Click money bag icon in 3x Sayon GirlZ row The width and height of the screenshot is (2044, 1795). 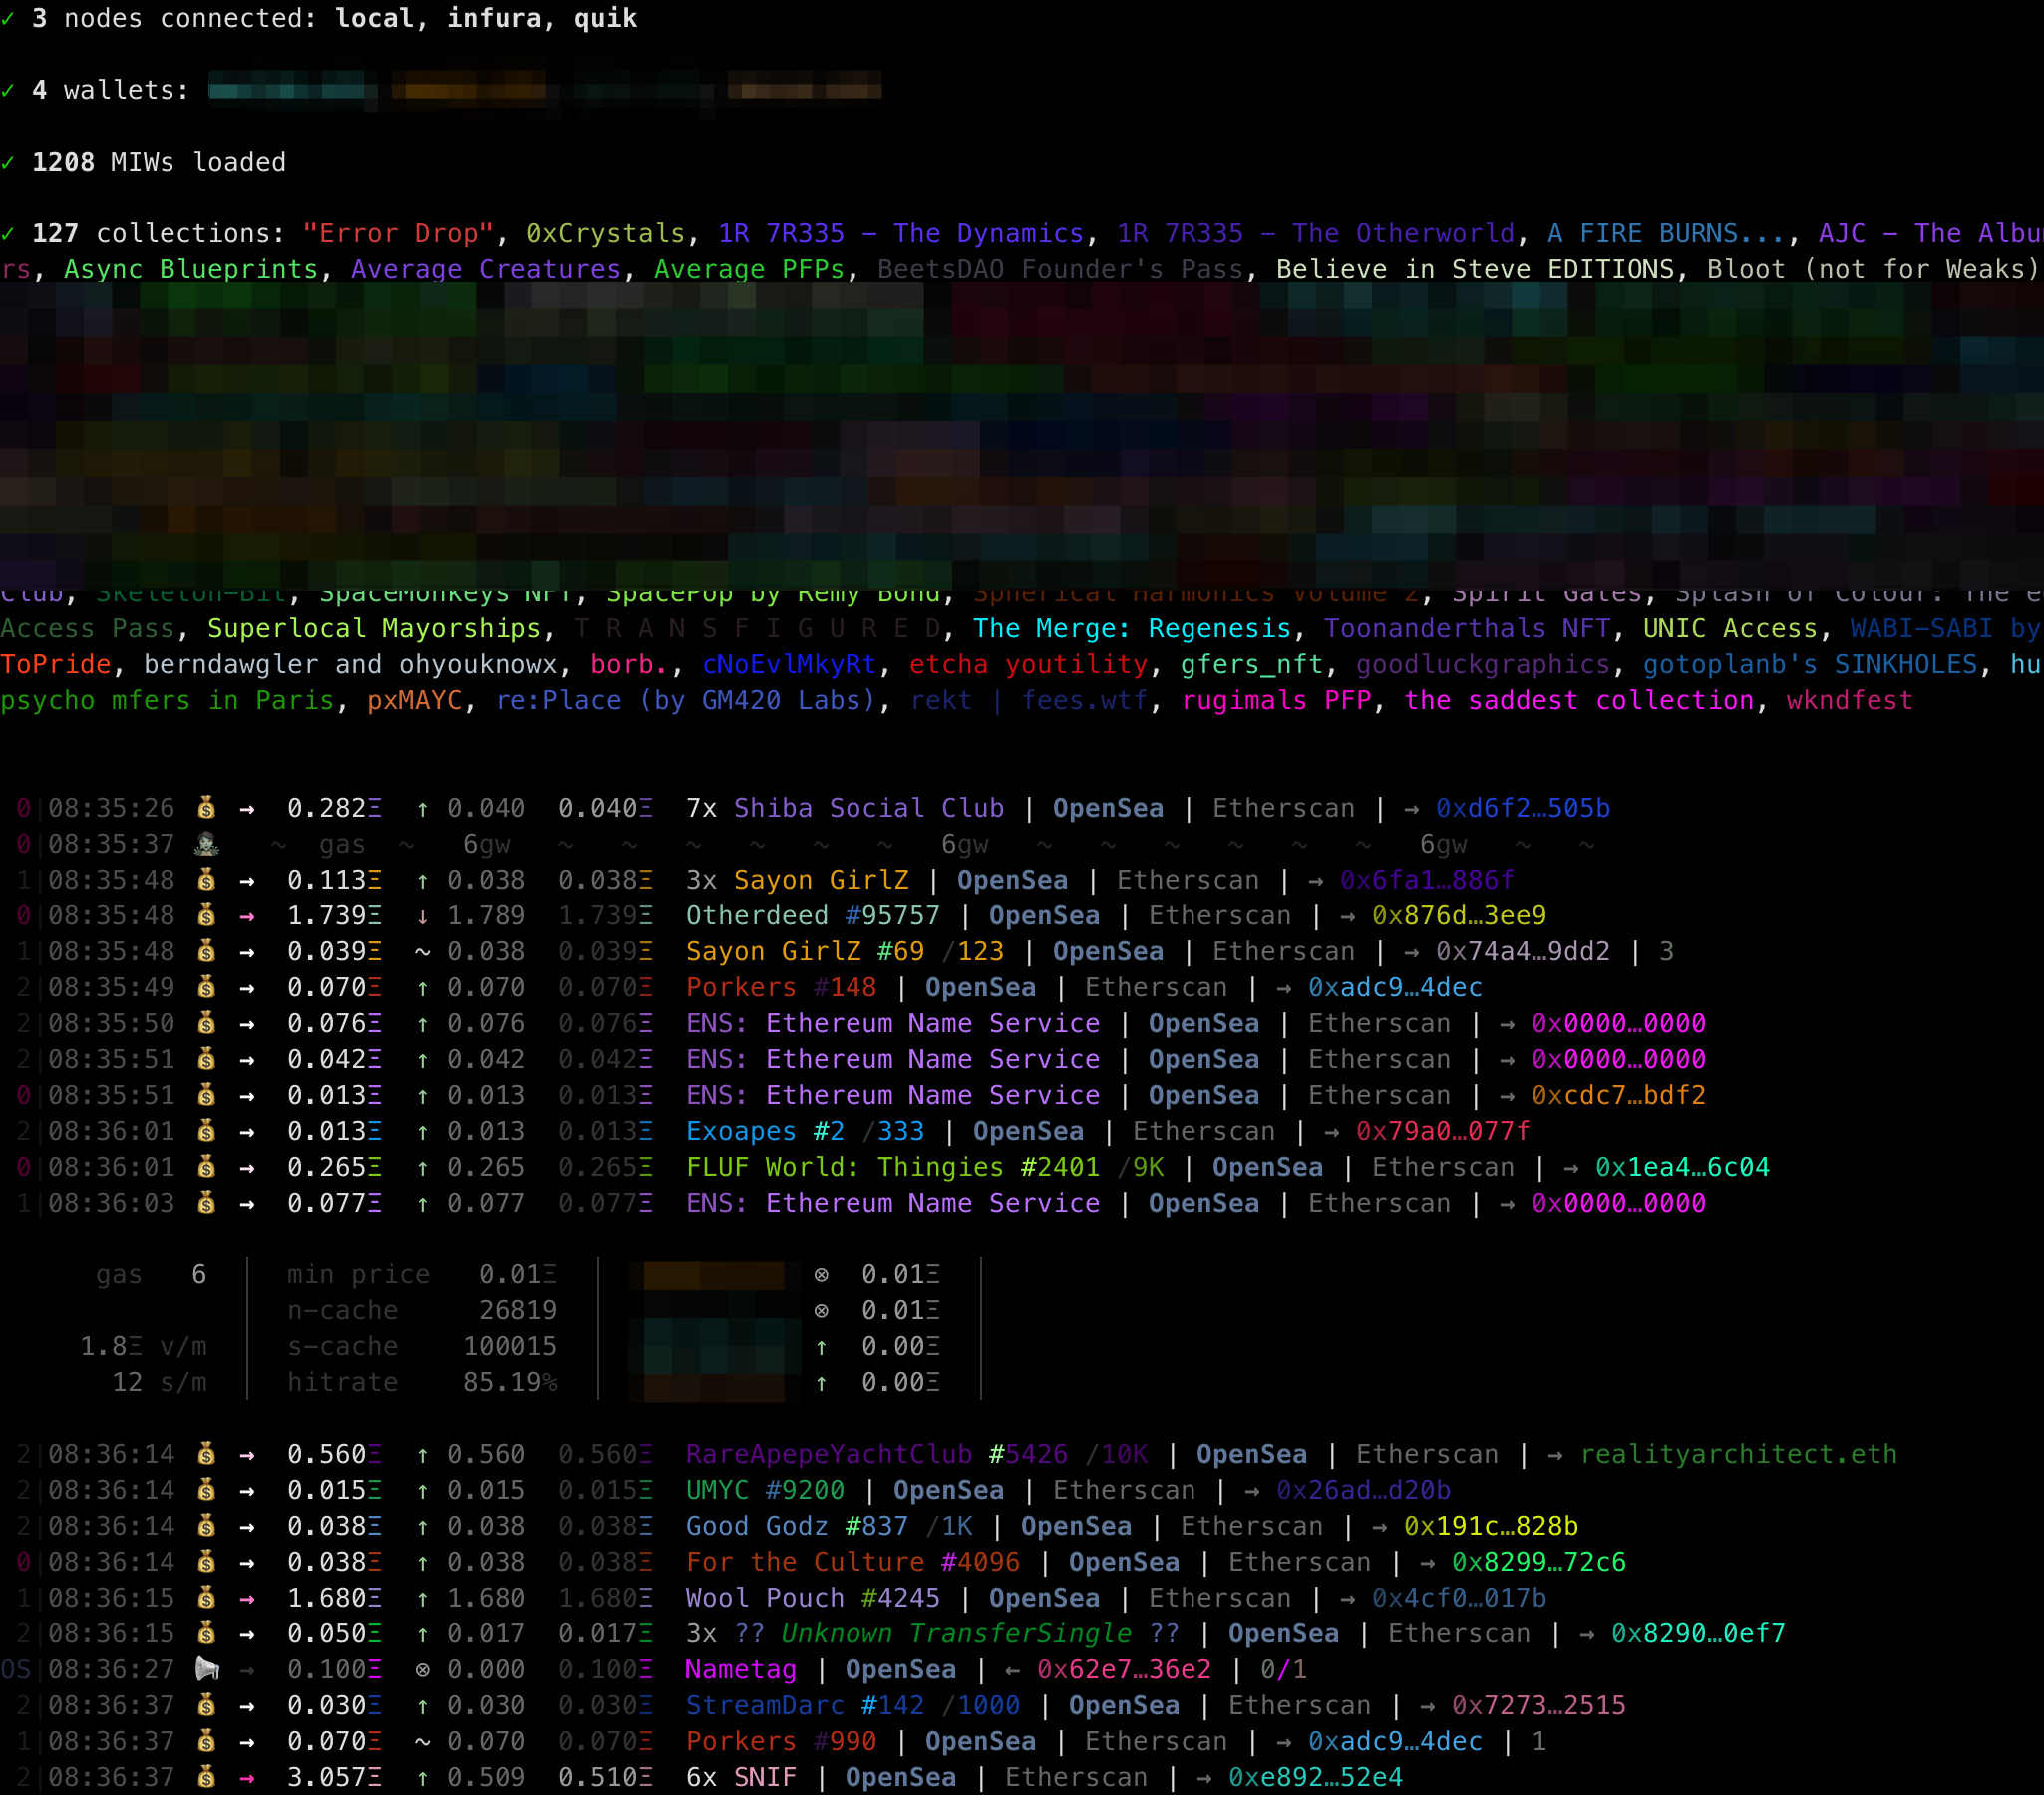207,880
